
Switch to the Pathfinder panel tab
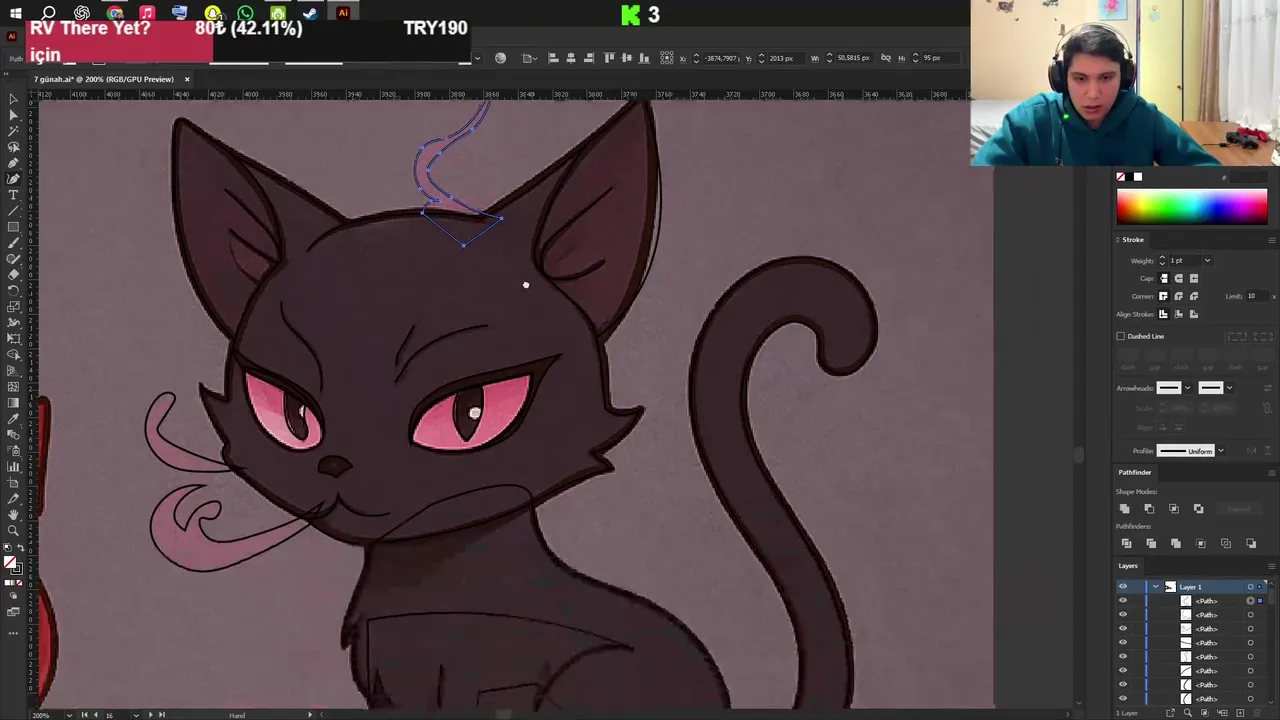1134,472
